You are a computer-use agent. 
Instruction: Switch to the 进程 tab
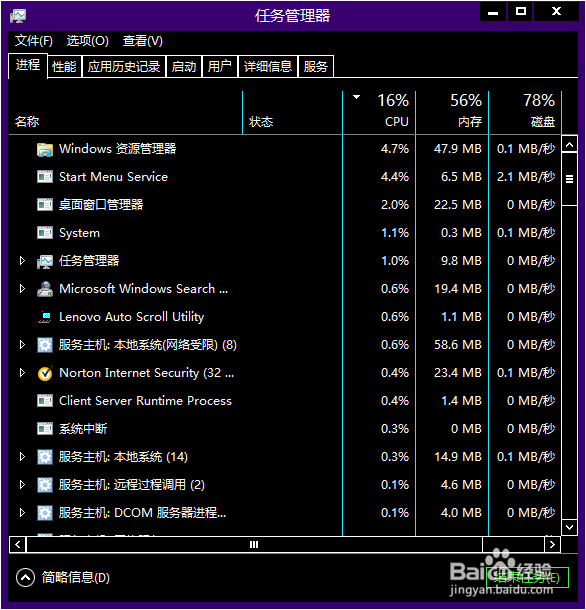pyautogui.click(x=28, y=65)
